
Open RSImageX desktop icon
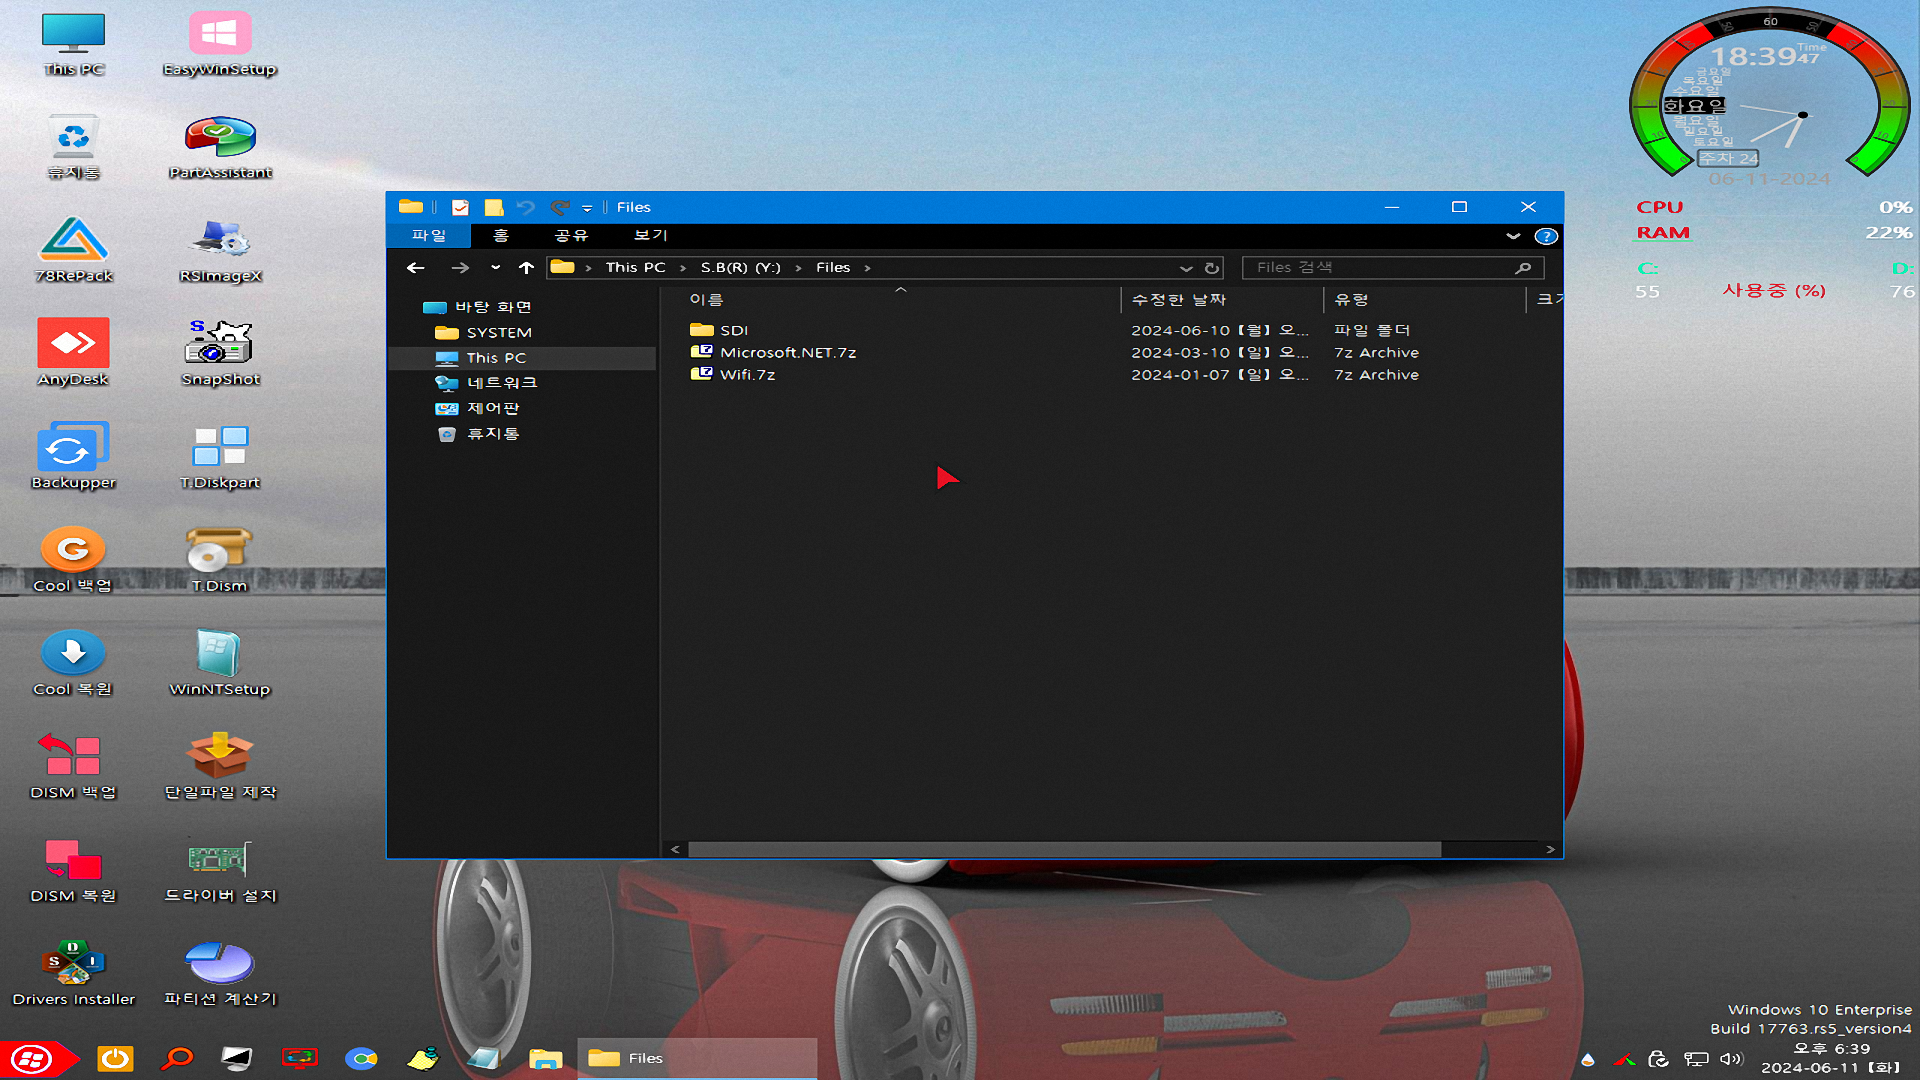220,250
